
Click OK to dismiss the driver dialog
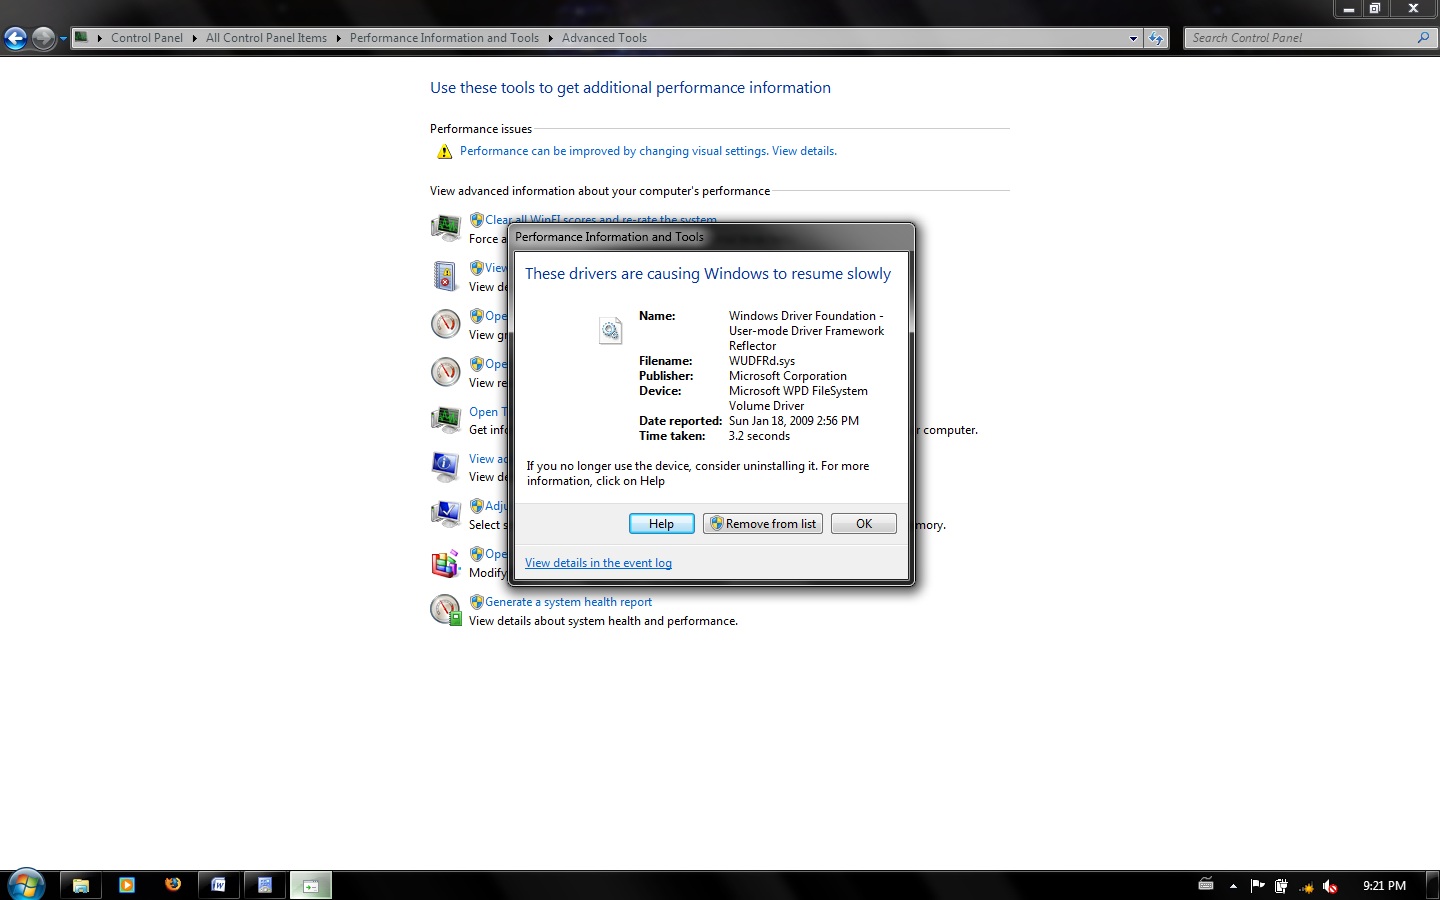(864, 524)
